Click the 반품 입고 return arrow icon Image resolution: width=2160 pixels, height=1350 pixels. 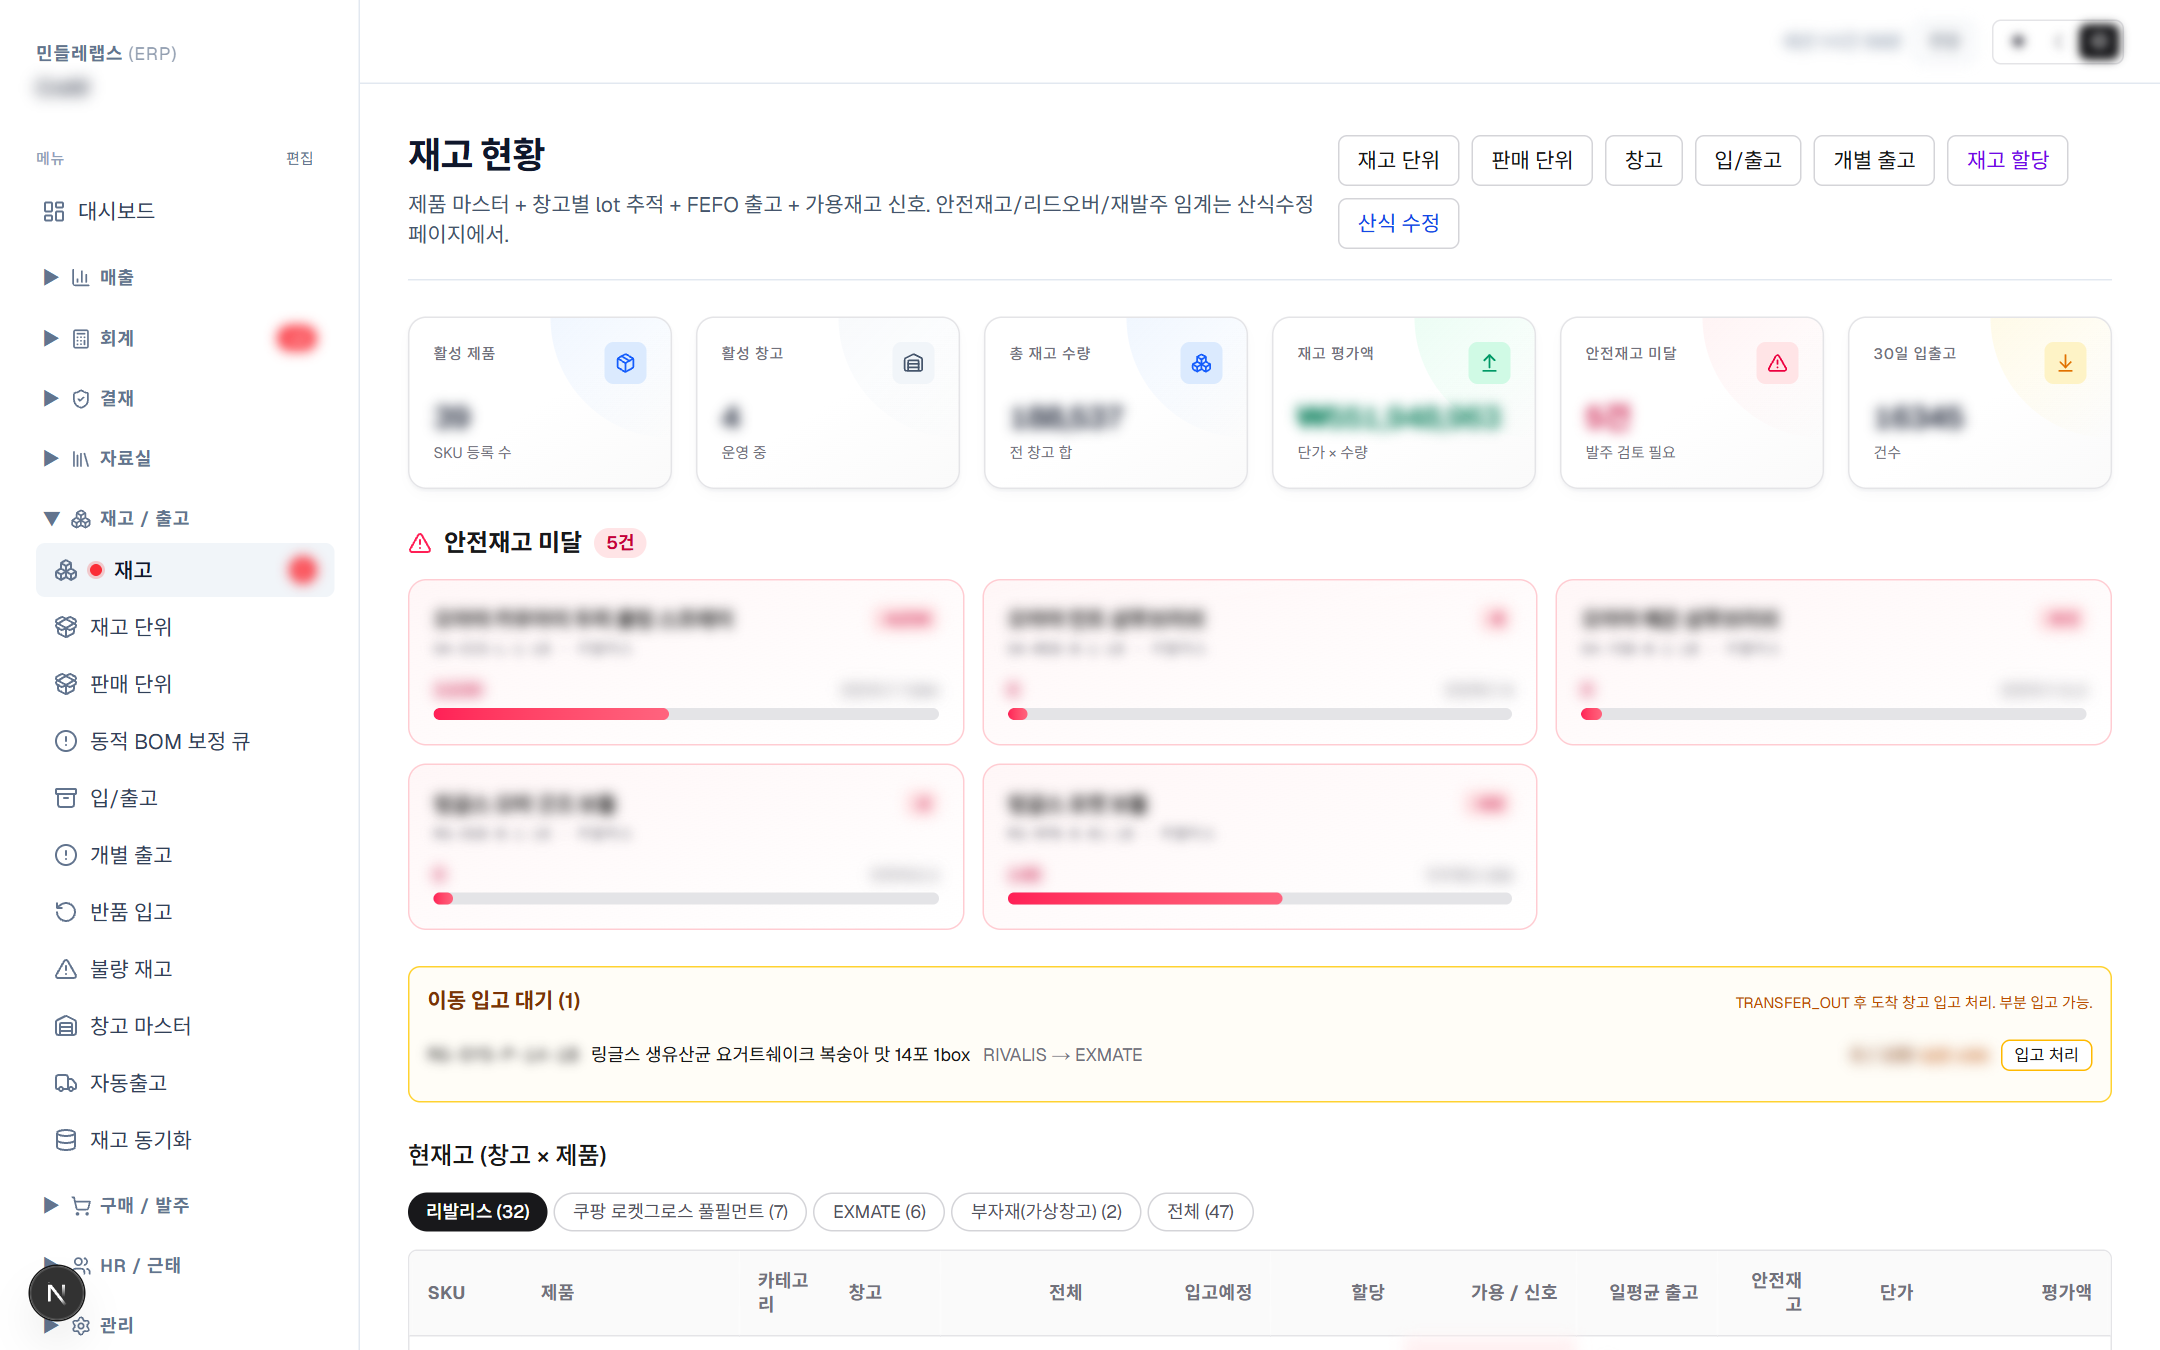pyautogui.click(x=66, y=912)
